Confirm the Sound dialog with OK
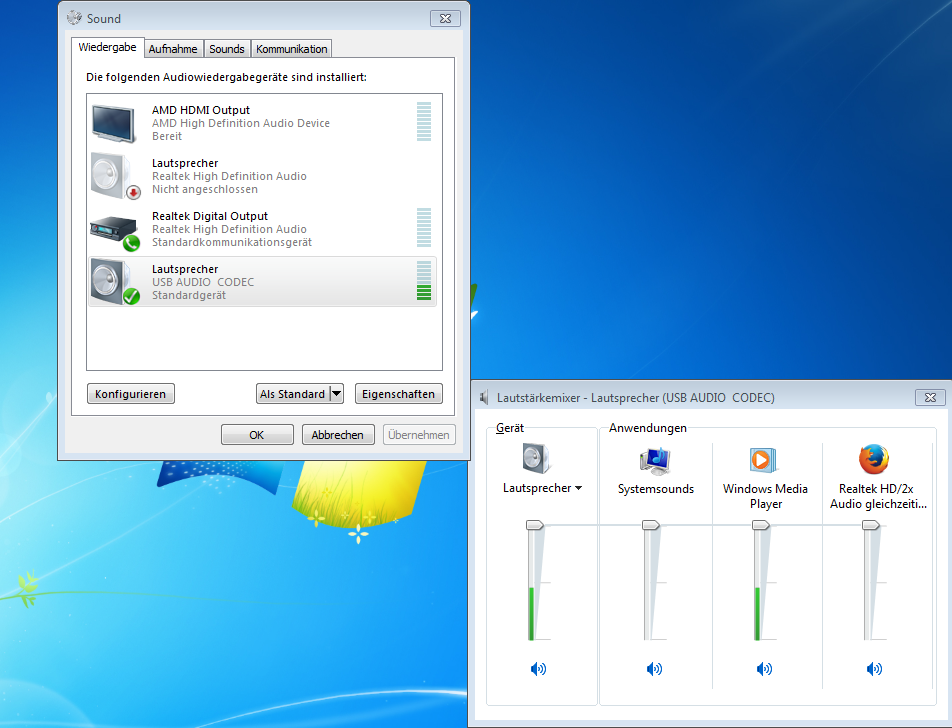The width and height of the screenshot is (952, 728). (x=257, y=435)
